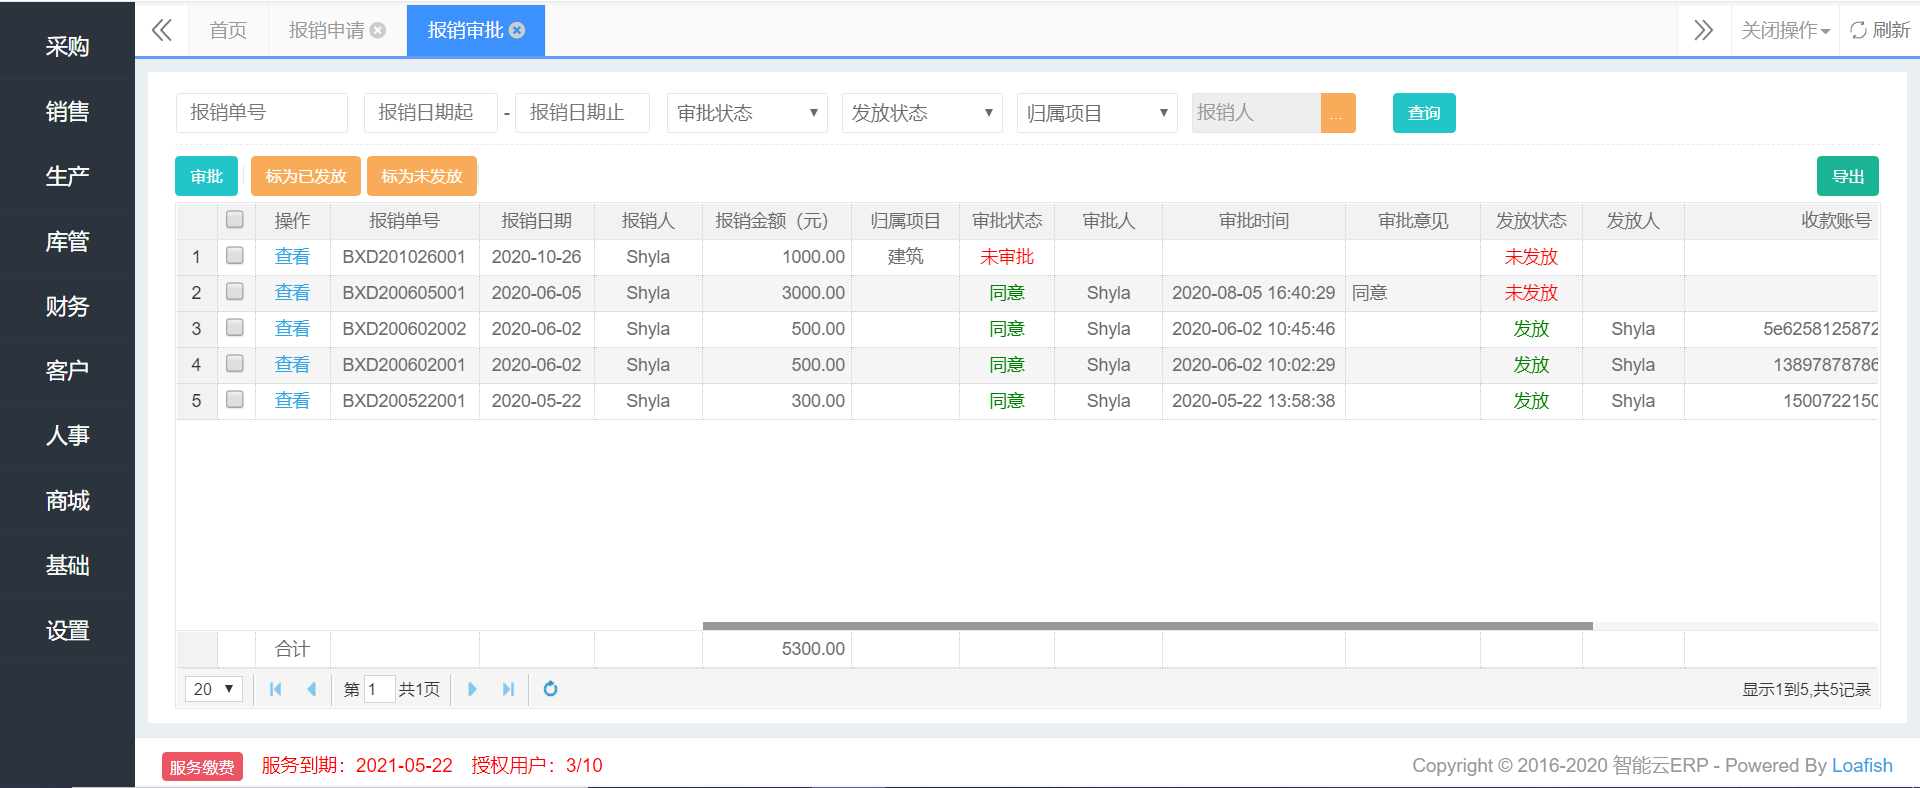
Task: Open the 采购 sidebar menu
Action: click(67, 47)
